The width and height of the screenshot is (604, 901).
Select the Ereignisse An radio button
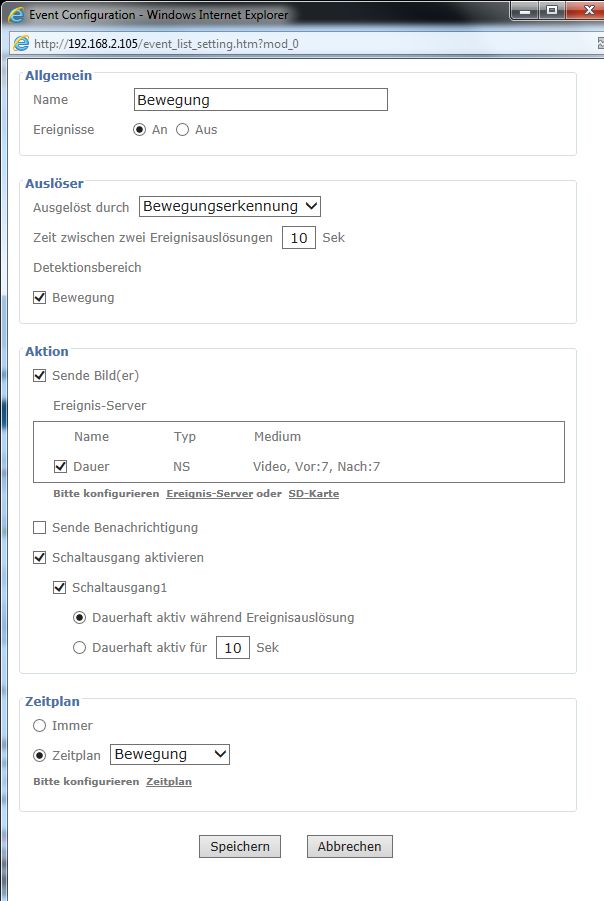coord(140,130)
